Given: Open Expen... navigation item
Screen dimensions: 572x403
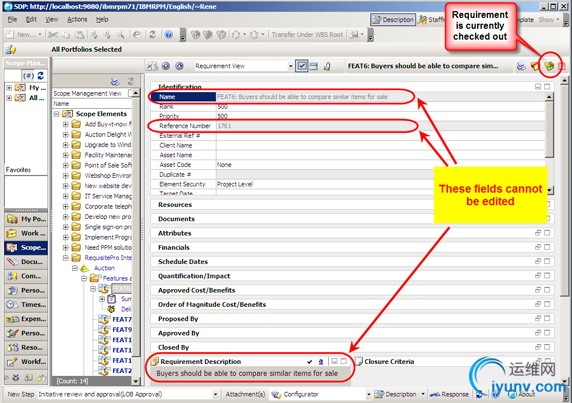Looking at the screenshot, I should (26, 319).
